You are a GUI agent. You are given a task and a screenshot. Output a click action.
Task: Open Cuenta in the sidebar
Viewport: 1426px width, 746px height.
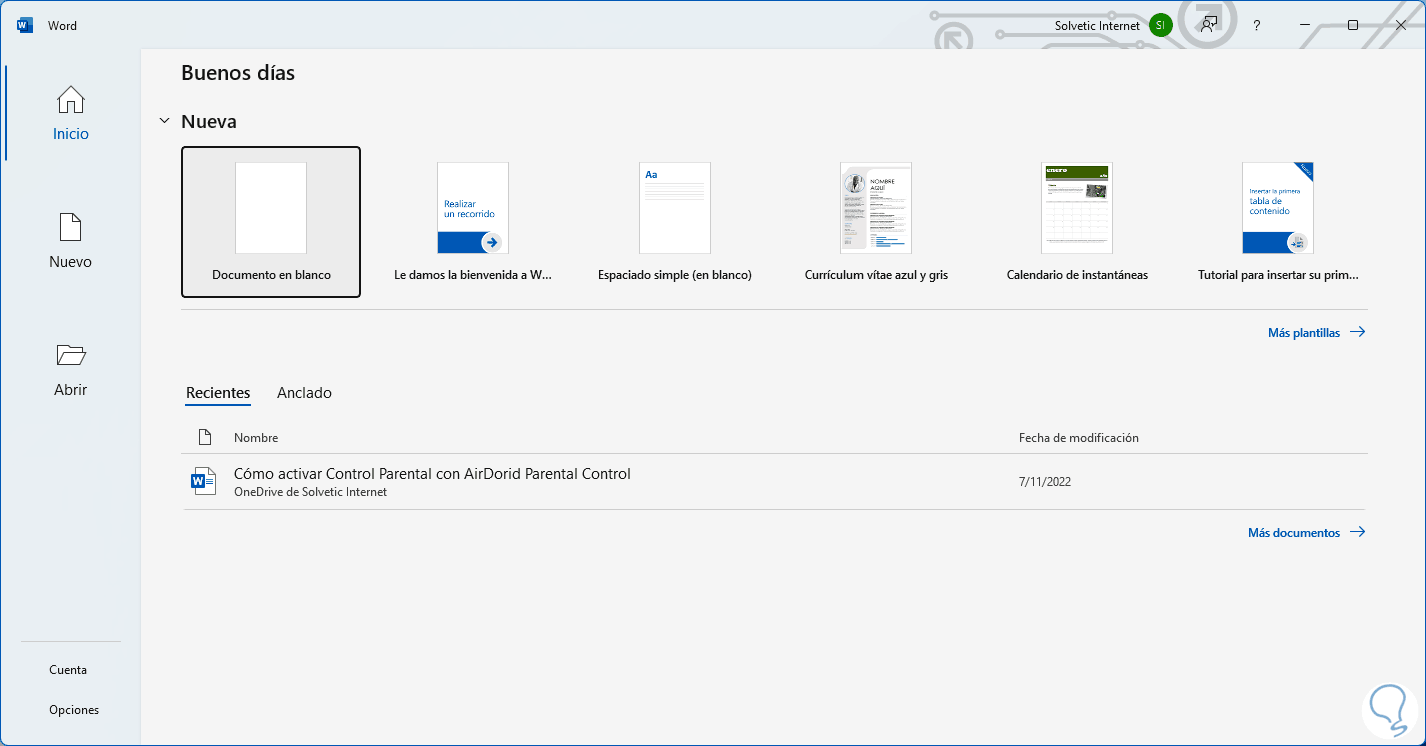pyautogui.click(x=68, y=670)
